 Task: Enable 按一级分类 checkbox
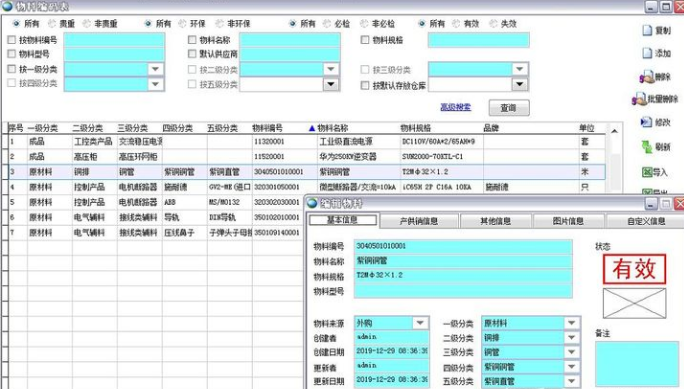coord(12,69)
